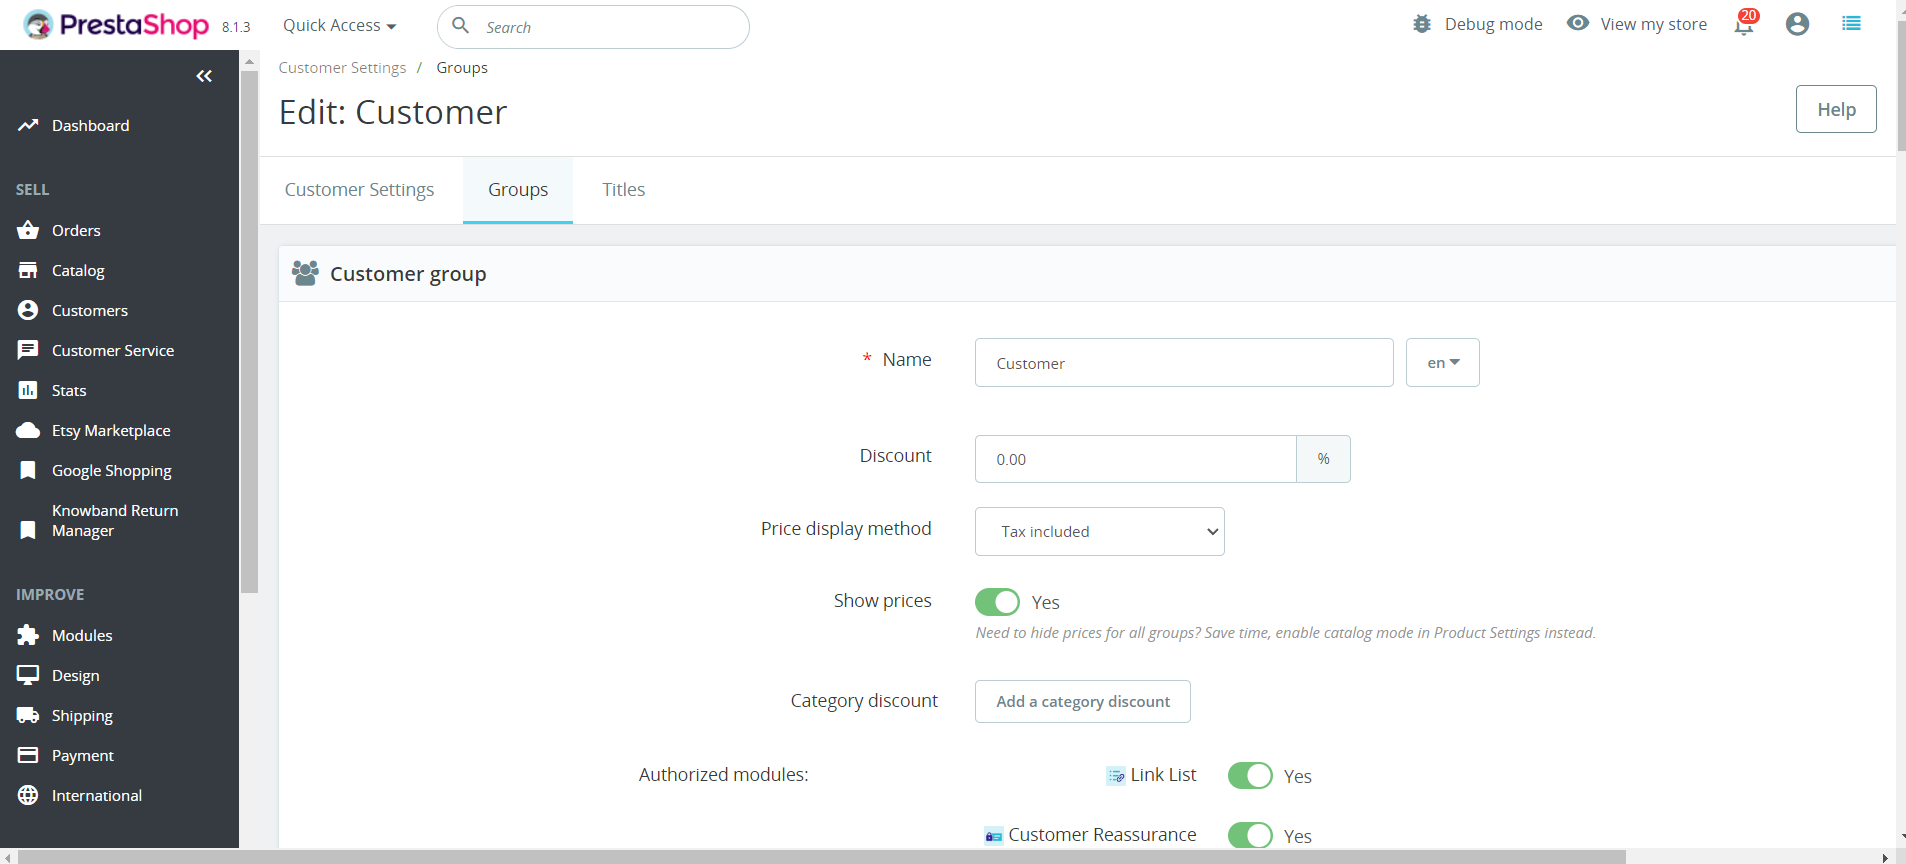Image resolution: width=1906 pixels, height=864 pixels.
Task: Open Catalog in the sidebar menu
Action: [x=78, y=270]
